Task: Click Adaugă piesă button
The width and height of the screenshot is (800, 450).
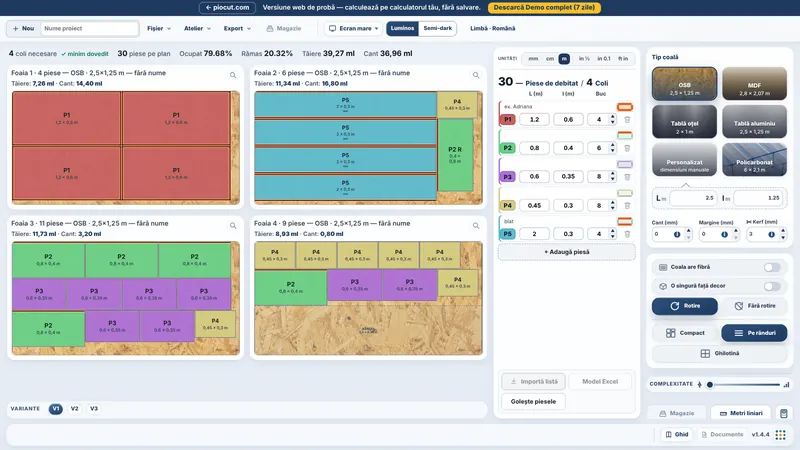Action: coord(566,252)
